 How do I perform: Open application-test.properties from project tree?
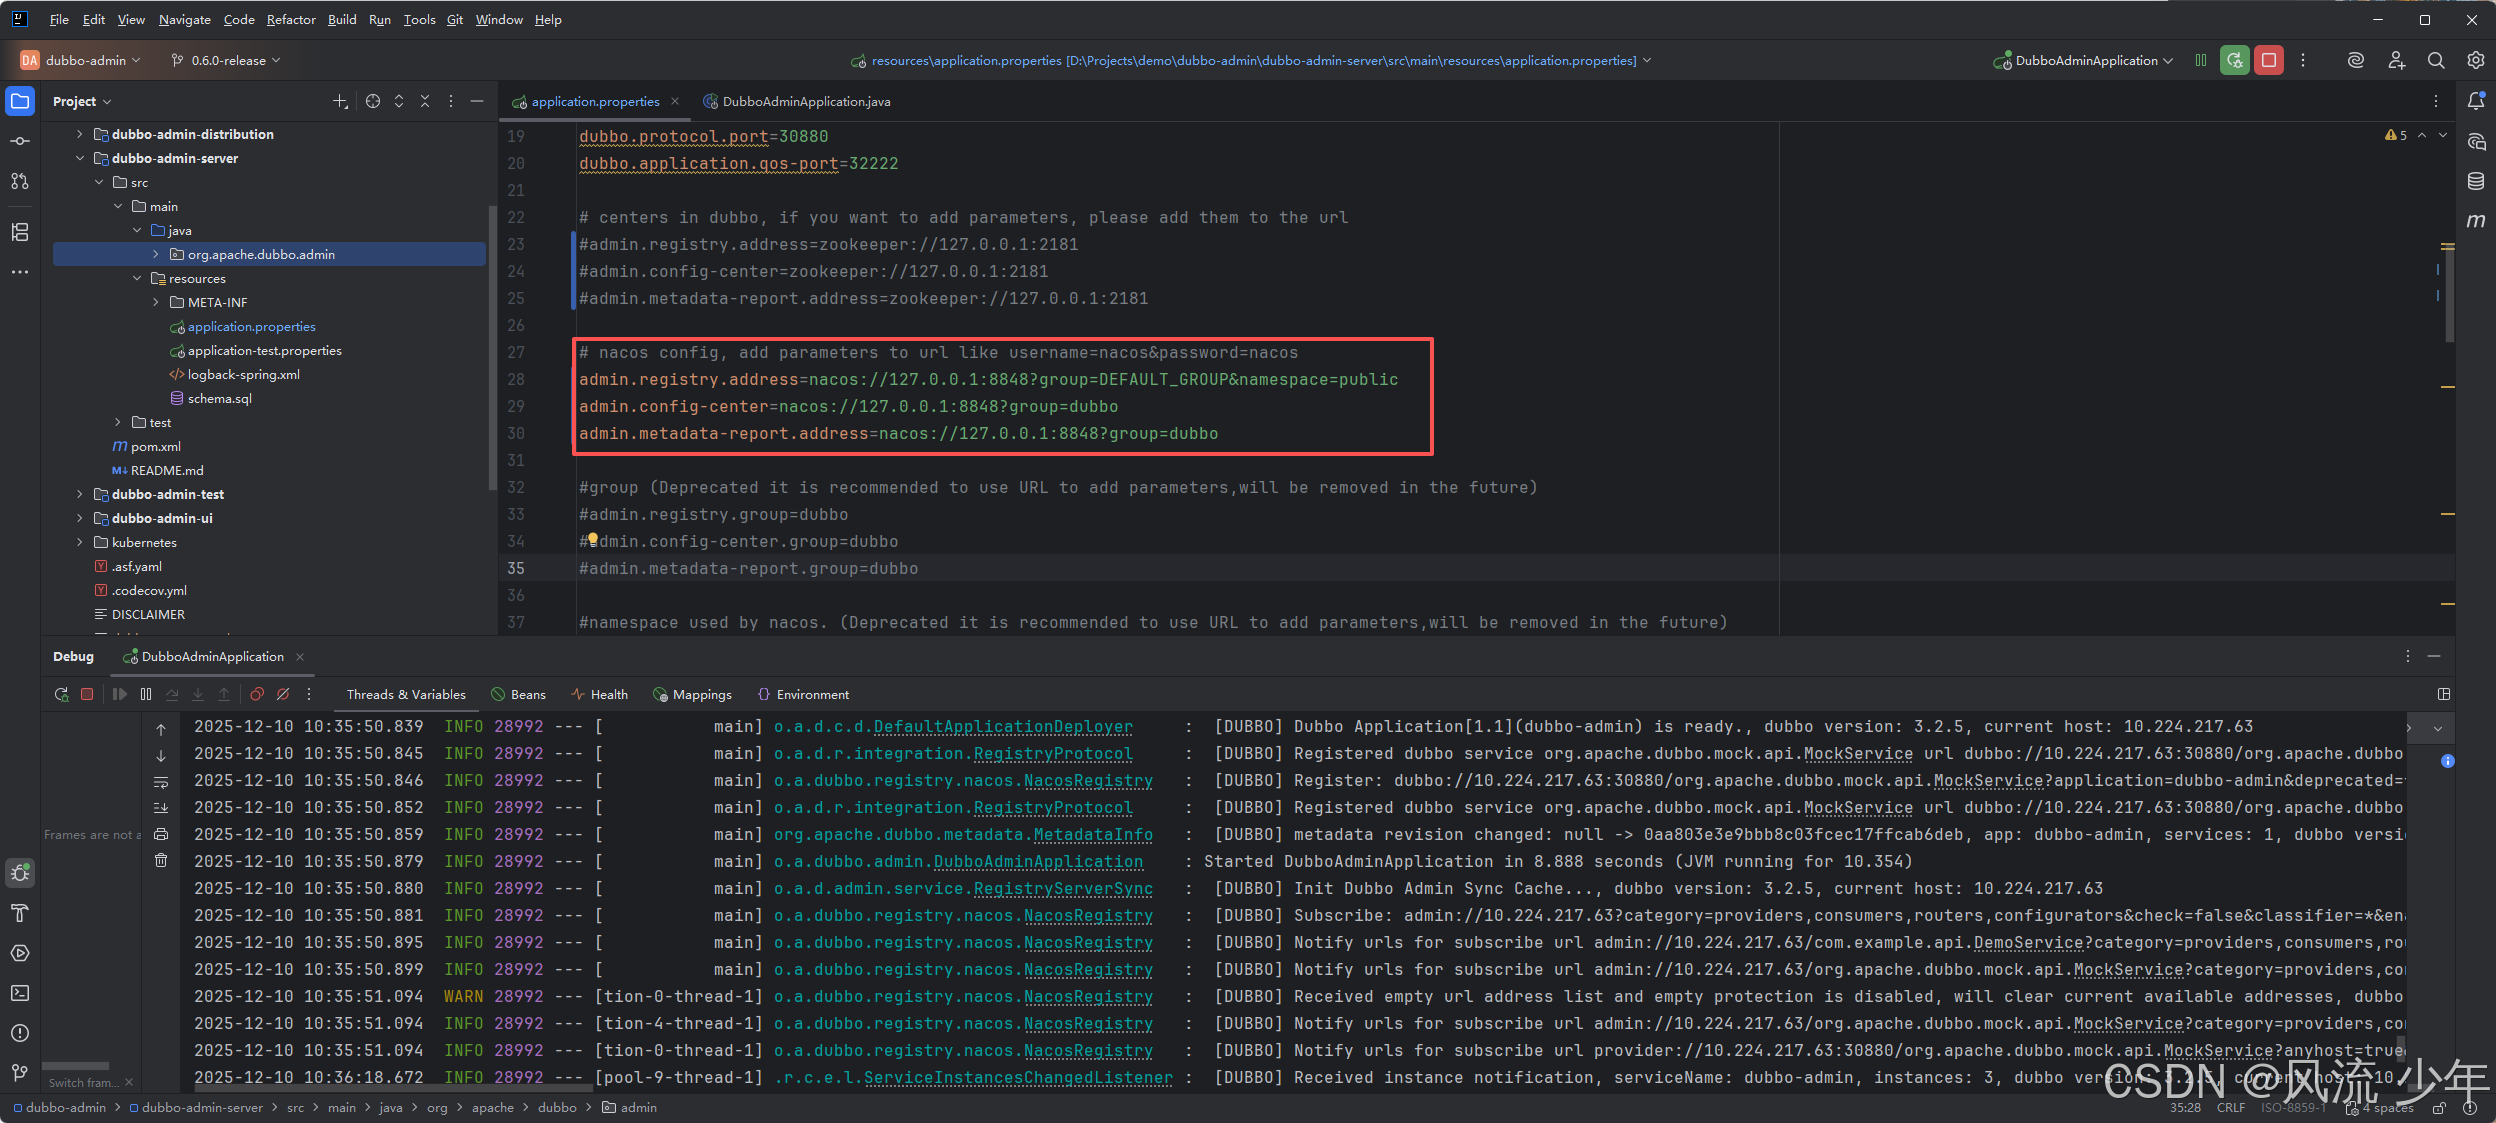pos(264,350)
